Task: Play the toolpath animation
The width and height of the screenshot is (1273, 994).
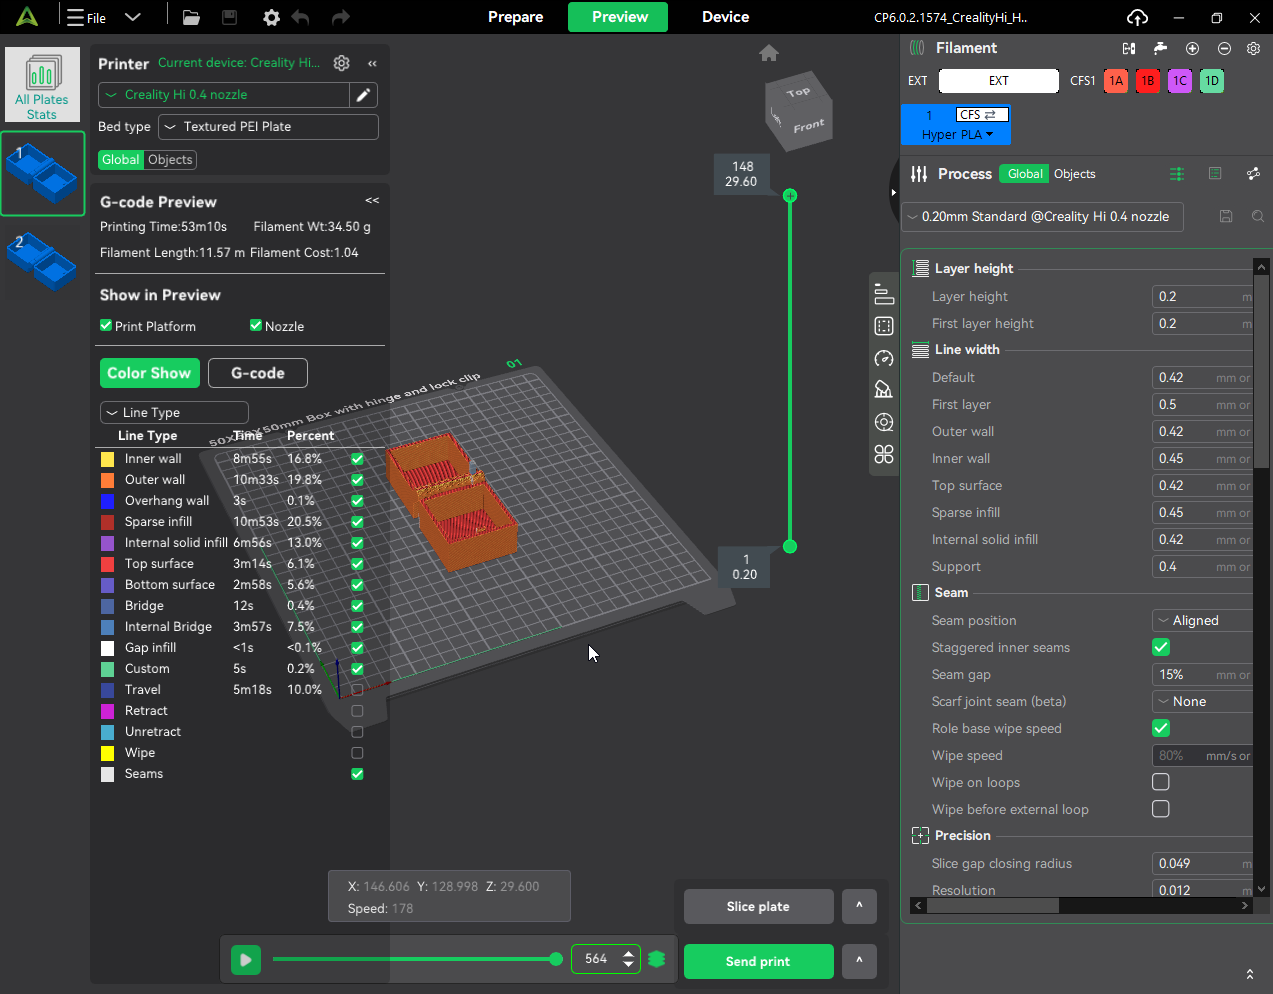Action: pyautogui.click(x=245, y=960)
